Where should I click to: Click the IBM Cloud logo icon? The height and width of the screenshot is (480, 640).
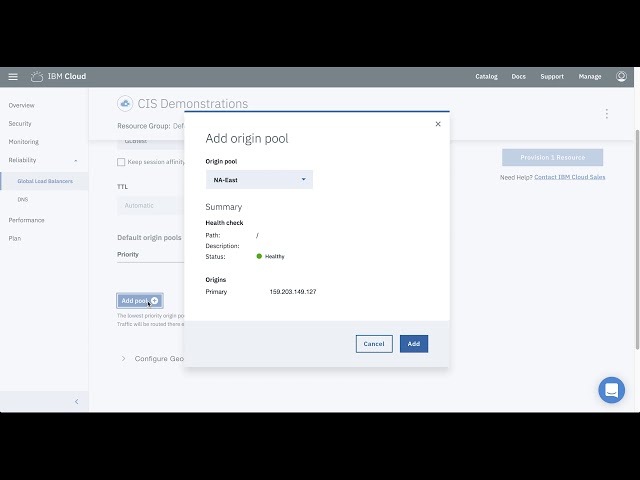(37, 76)
